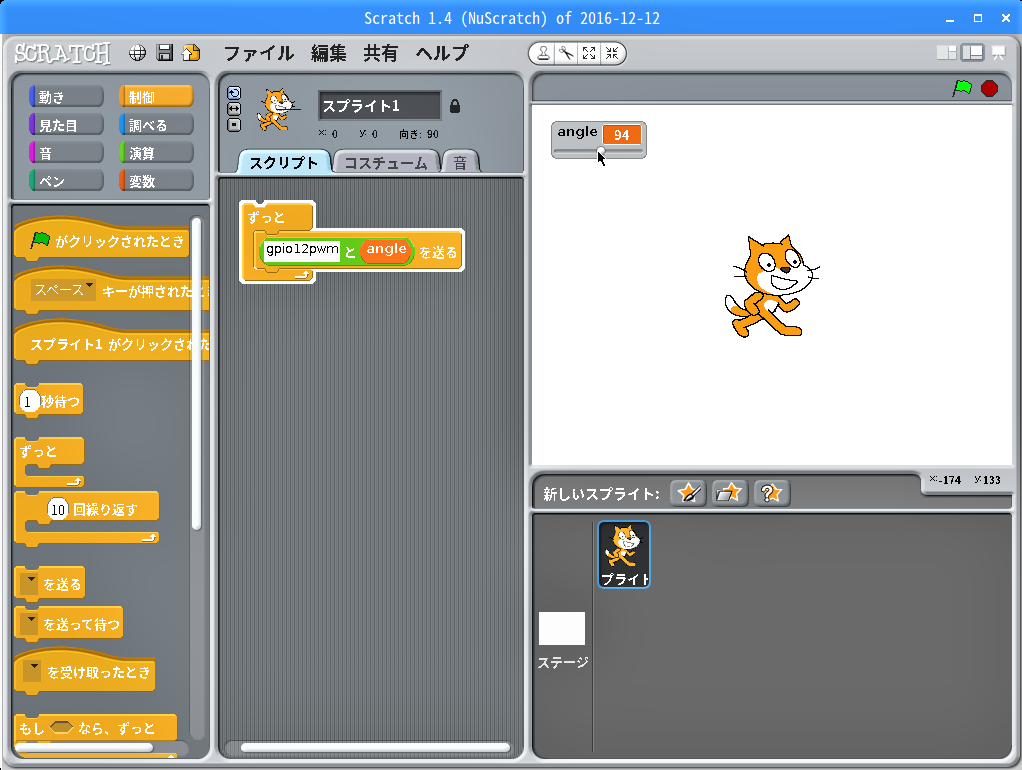Click the angle slider handle on stage
The width and height of the screenshot is (1022, 770).
click(601, 152)
